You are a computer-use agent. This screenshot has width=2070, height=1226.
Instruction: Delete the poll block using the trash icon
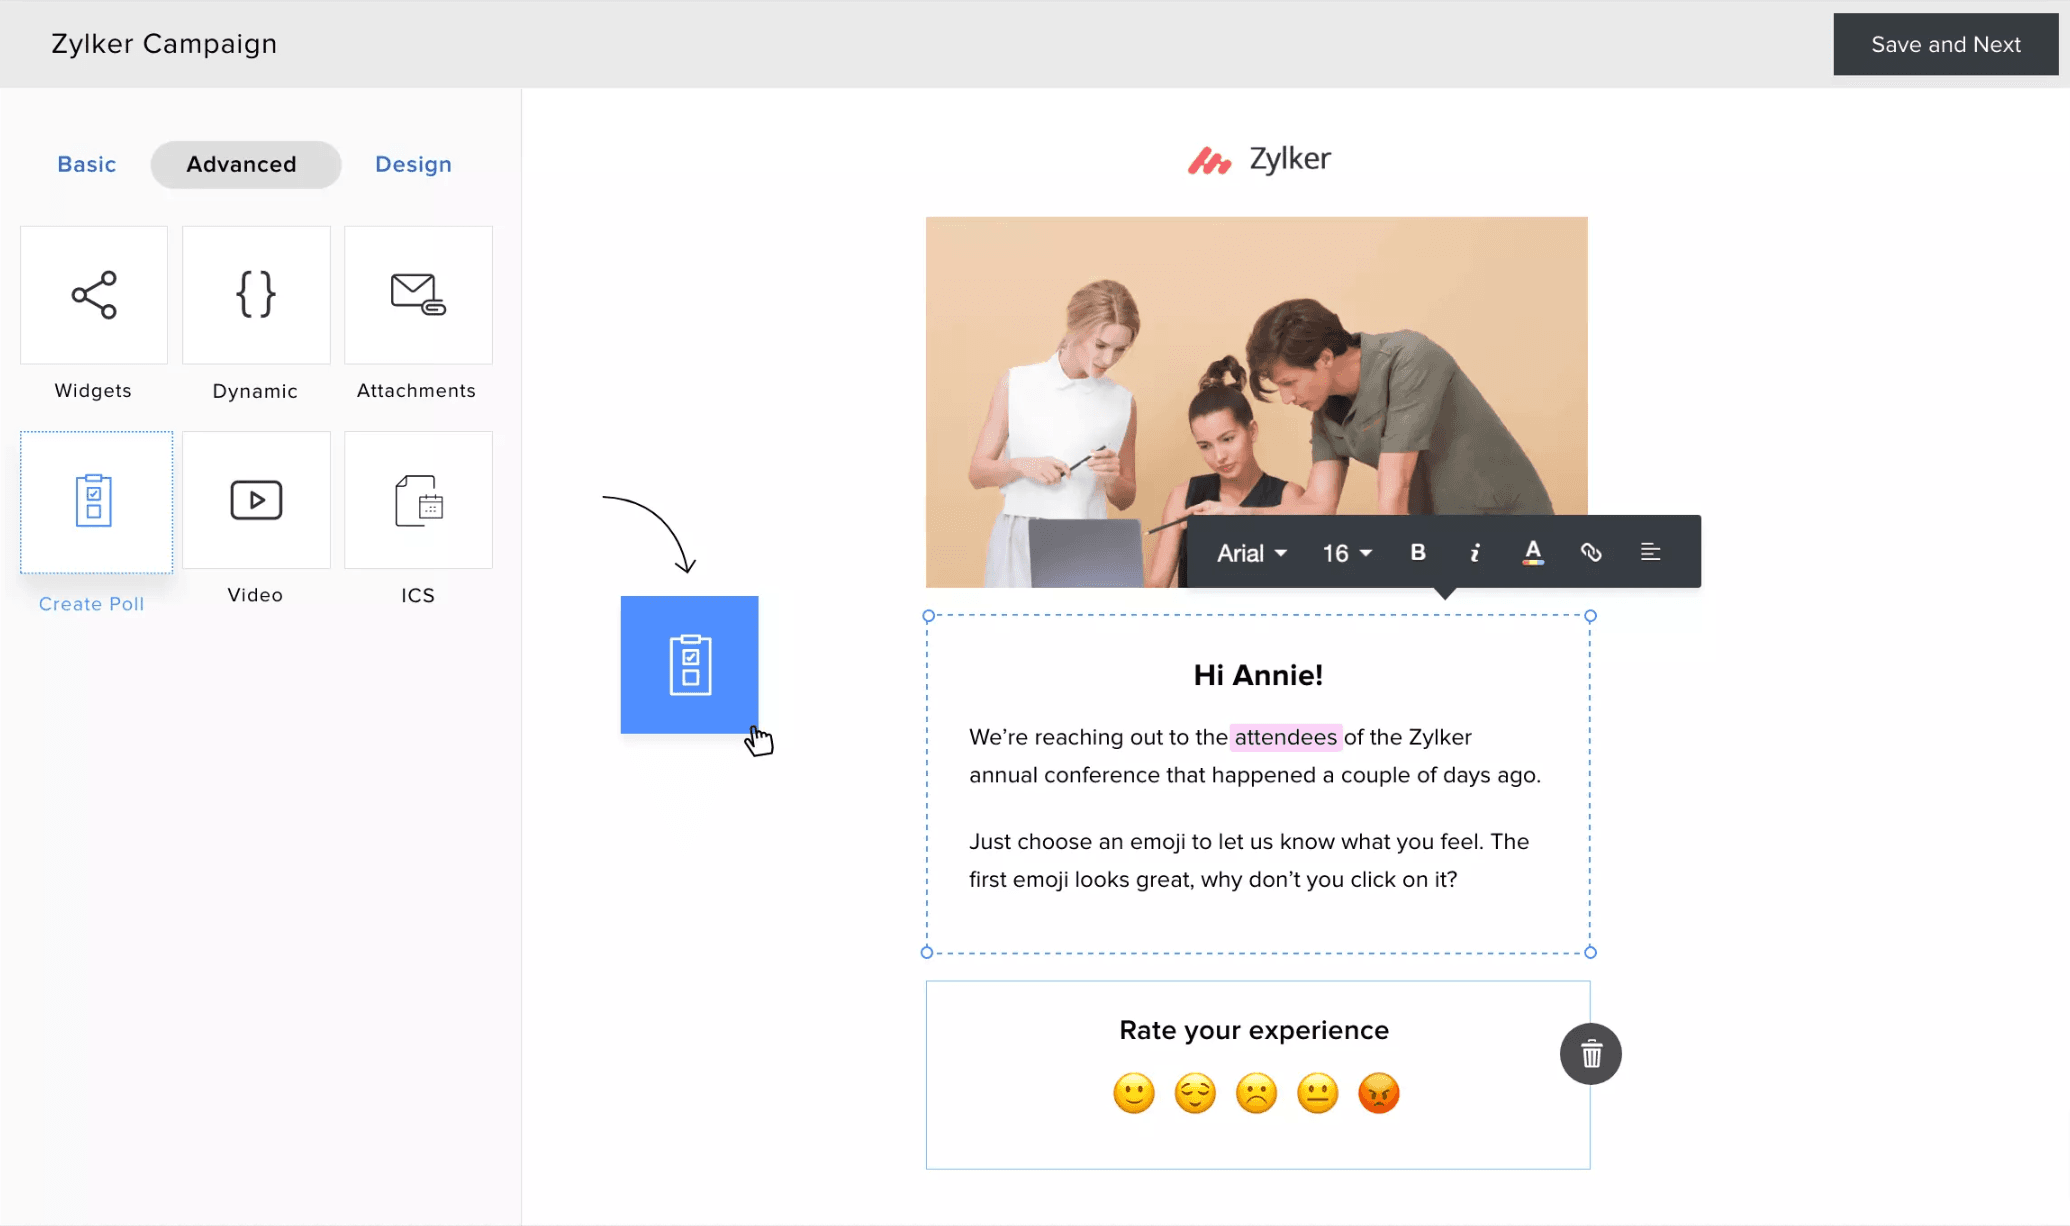[x=1590, y=1053]
